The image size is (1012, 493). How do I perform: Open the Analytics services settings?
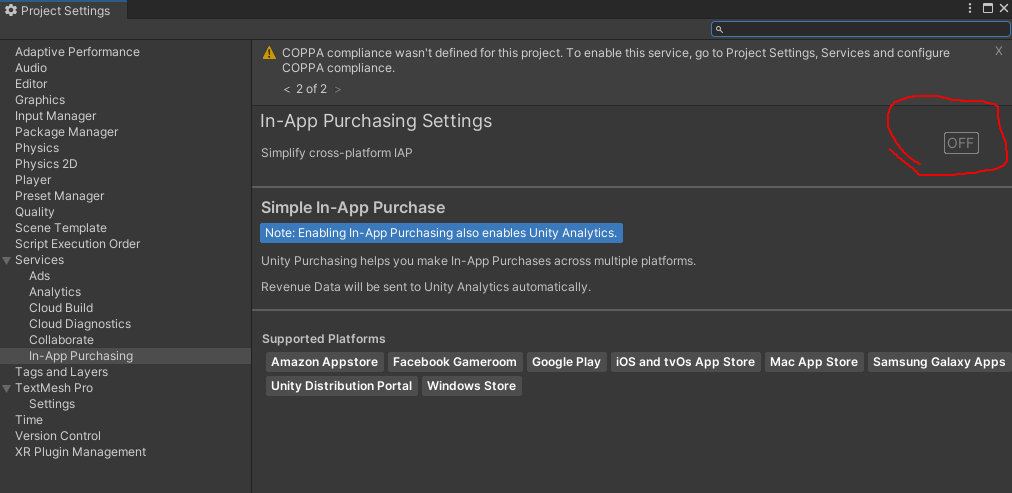55,292
